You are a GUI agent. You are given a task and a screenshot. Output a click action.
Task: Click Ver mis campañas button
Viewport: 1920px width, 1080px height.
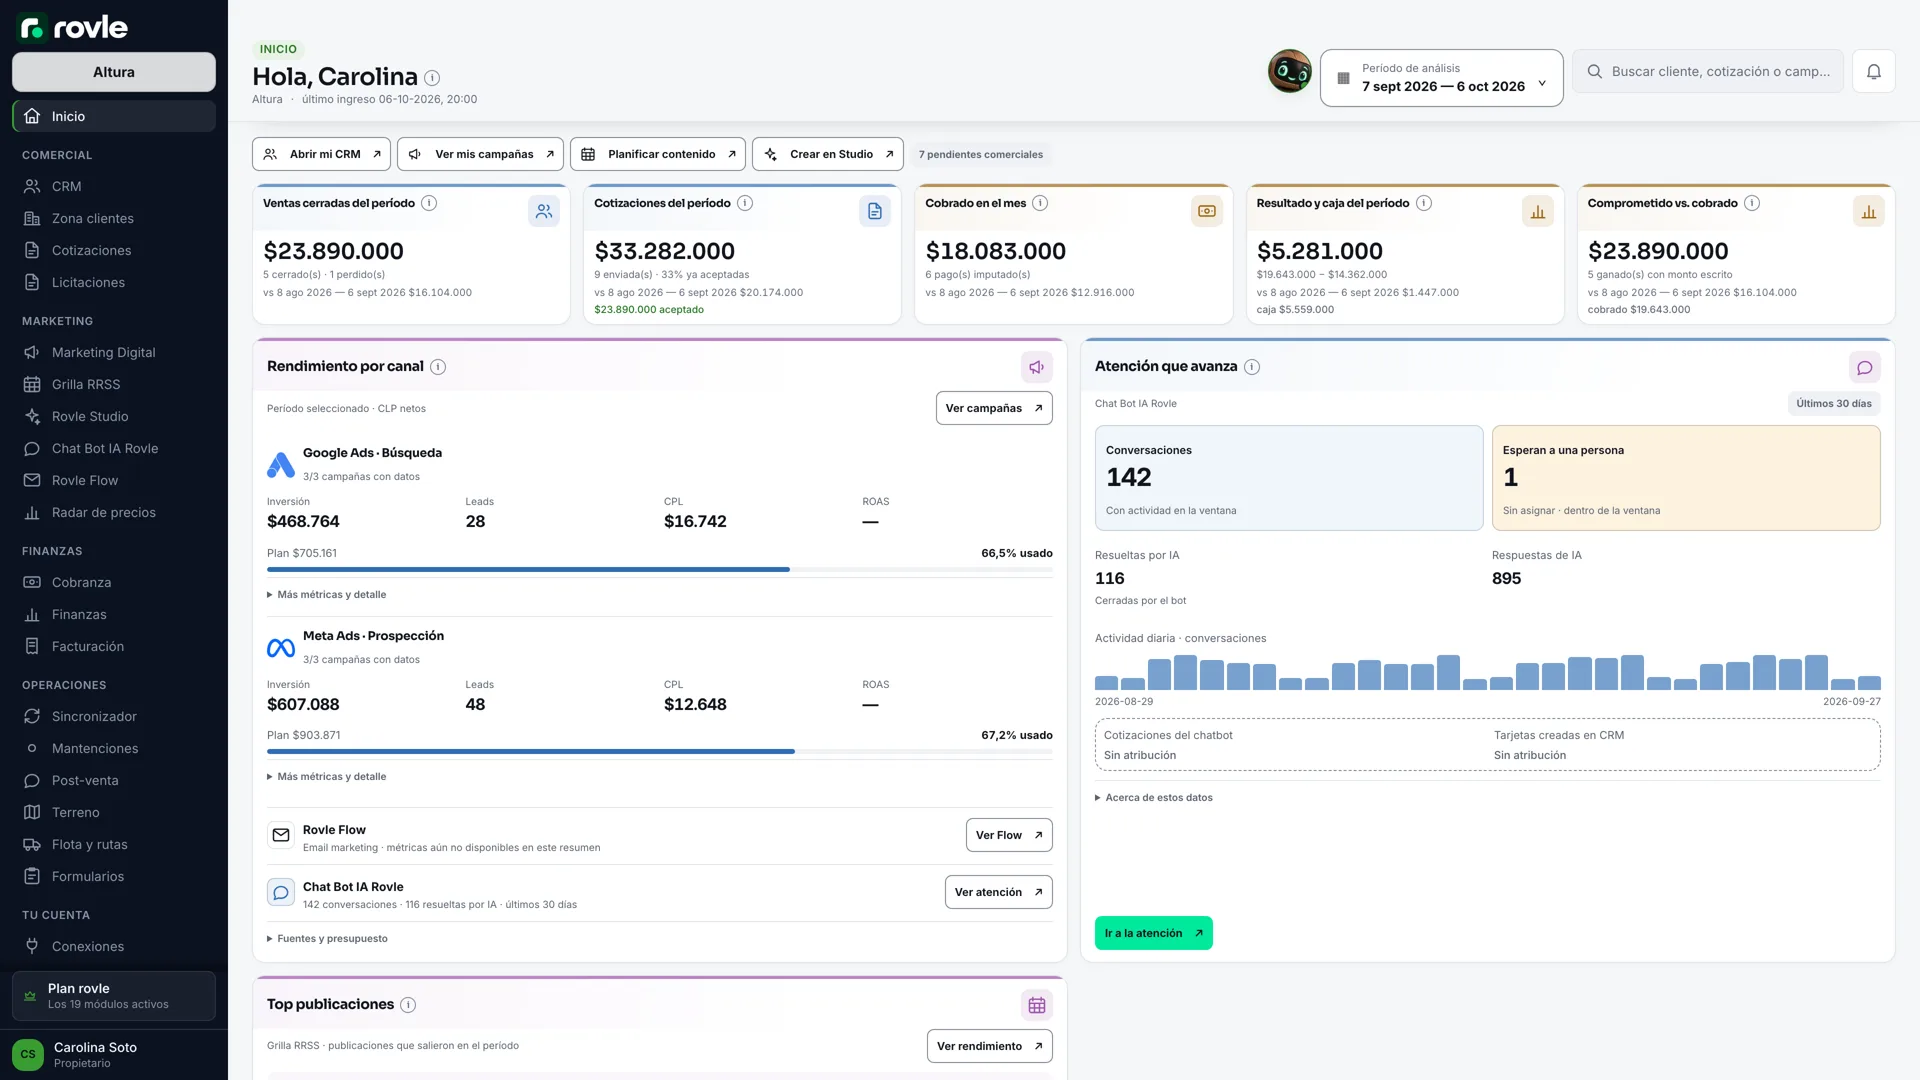point(480,154)
